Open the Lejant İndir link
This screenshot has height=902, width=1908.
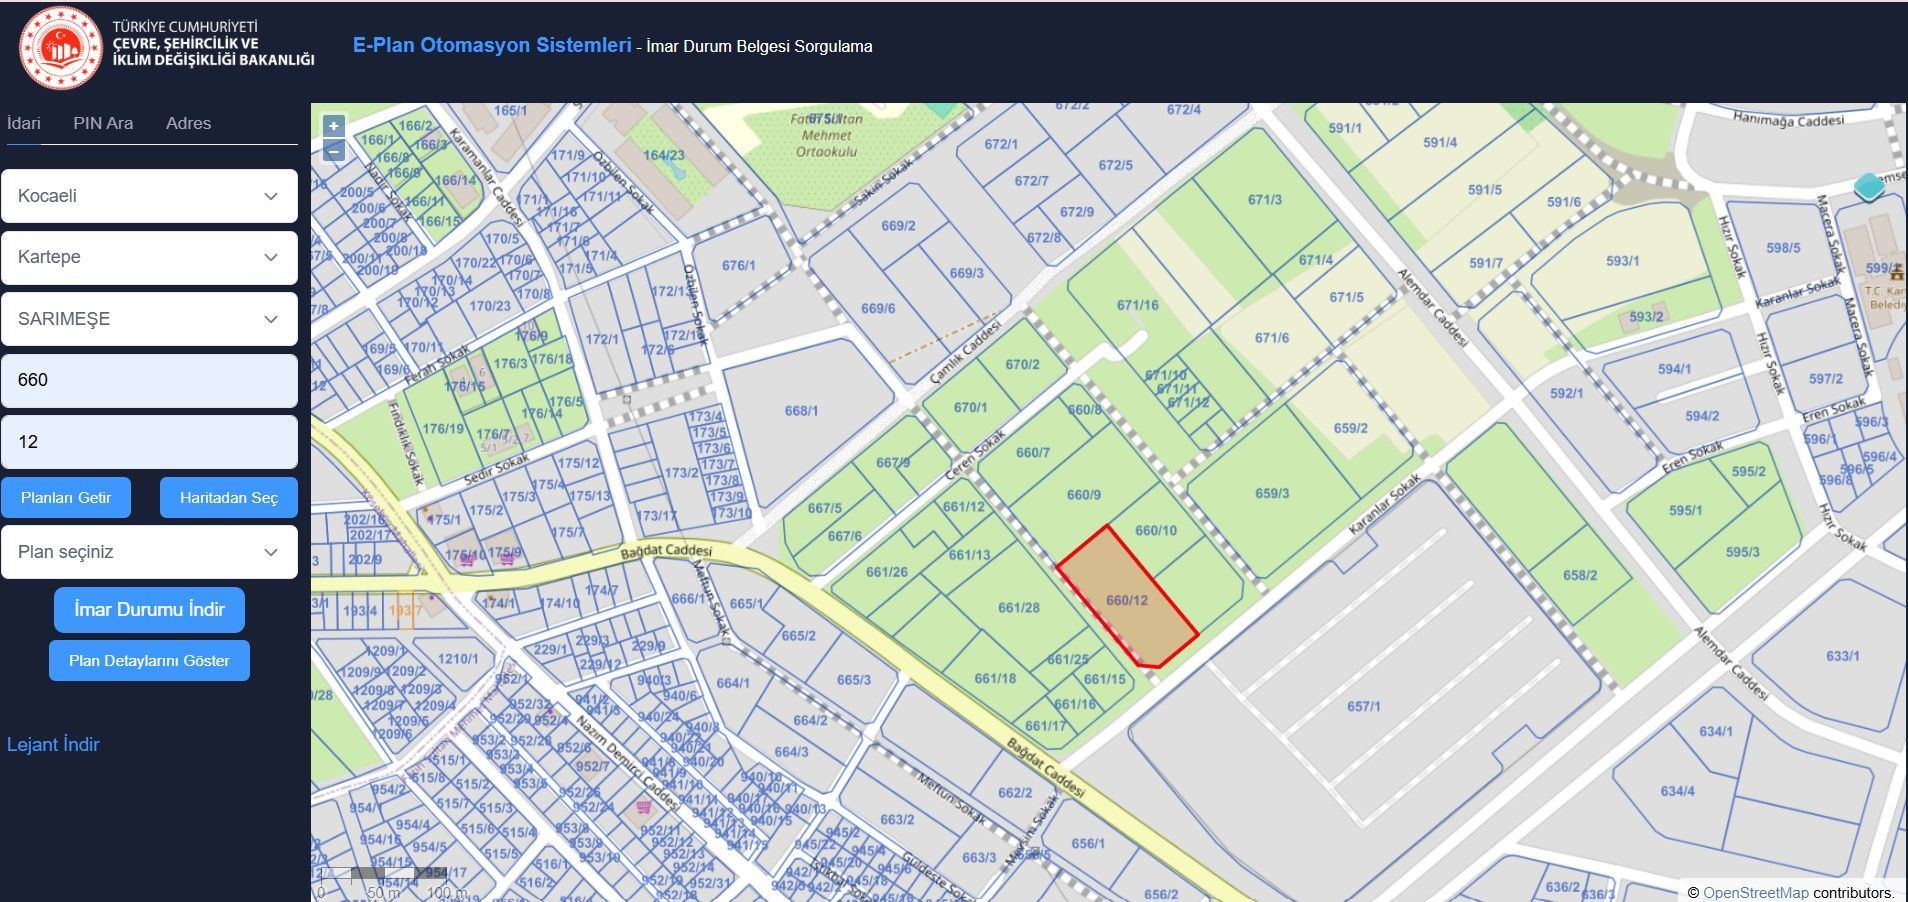pos(53,744)
